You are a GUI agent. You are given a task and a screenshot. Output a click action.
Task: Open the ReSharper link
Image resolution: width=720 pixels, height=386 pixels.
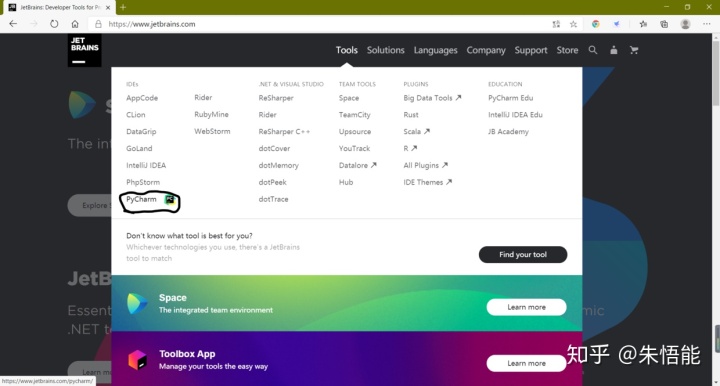pyautogui.click(x=276, y=98)
